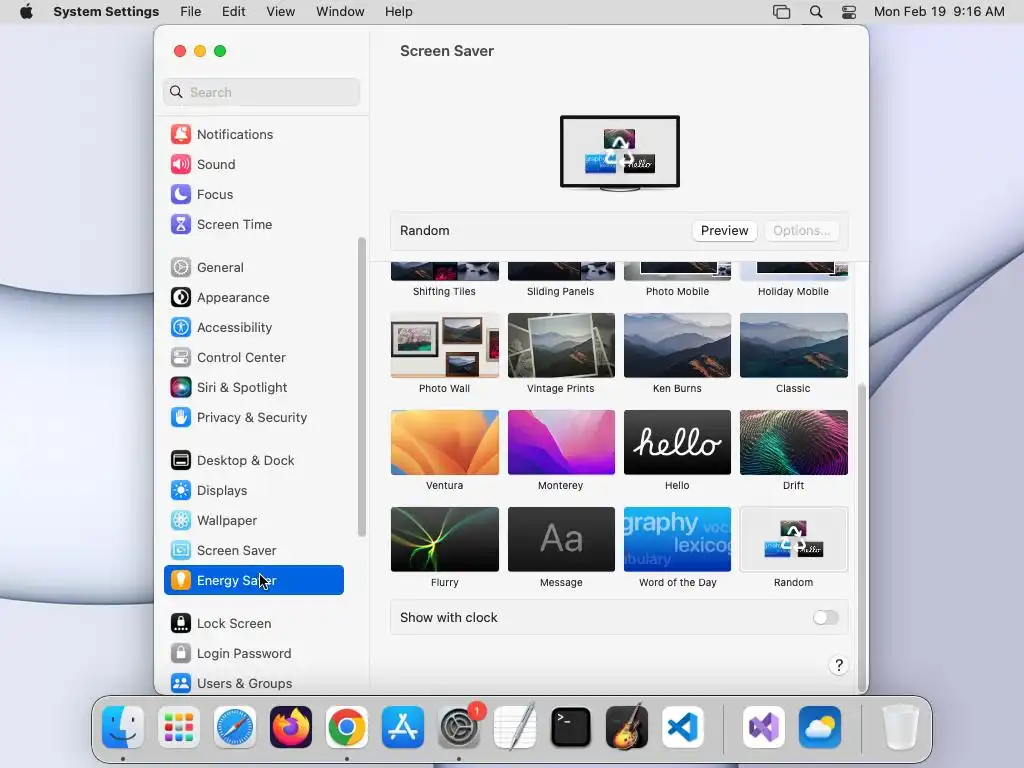Open Launchpad from the Dock
Screen dimensions: 1024x768
179,728
